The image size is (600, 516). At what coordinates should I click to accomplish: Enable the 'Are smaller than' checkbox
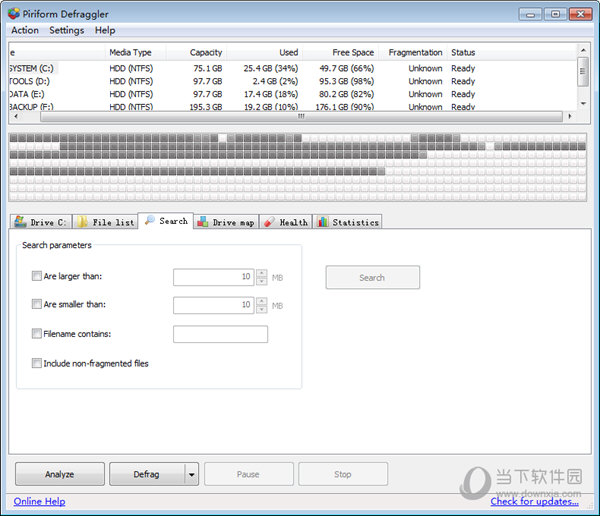(36, 304)
